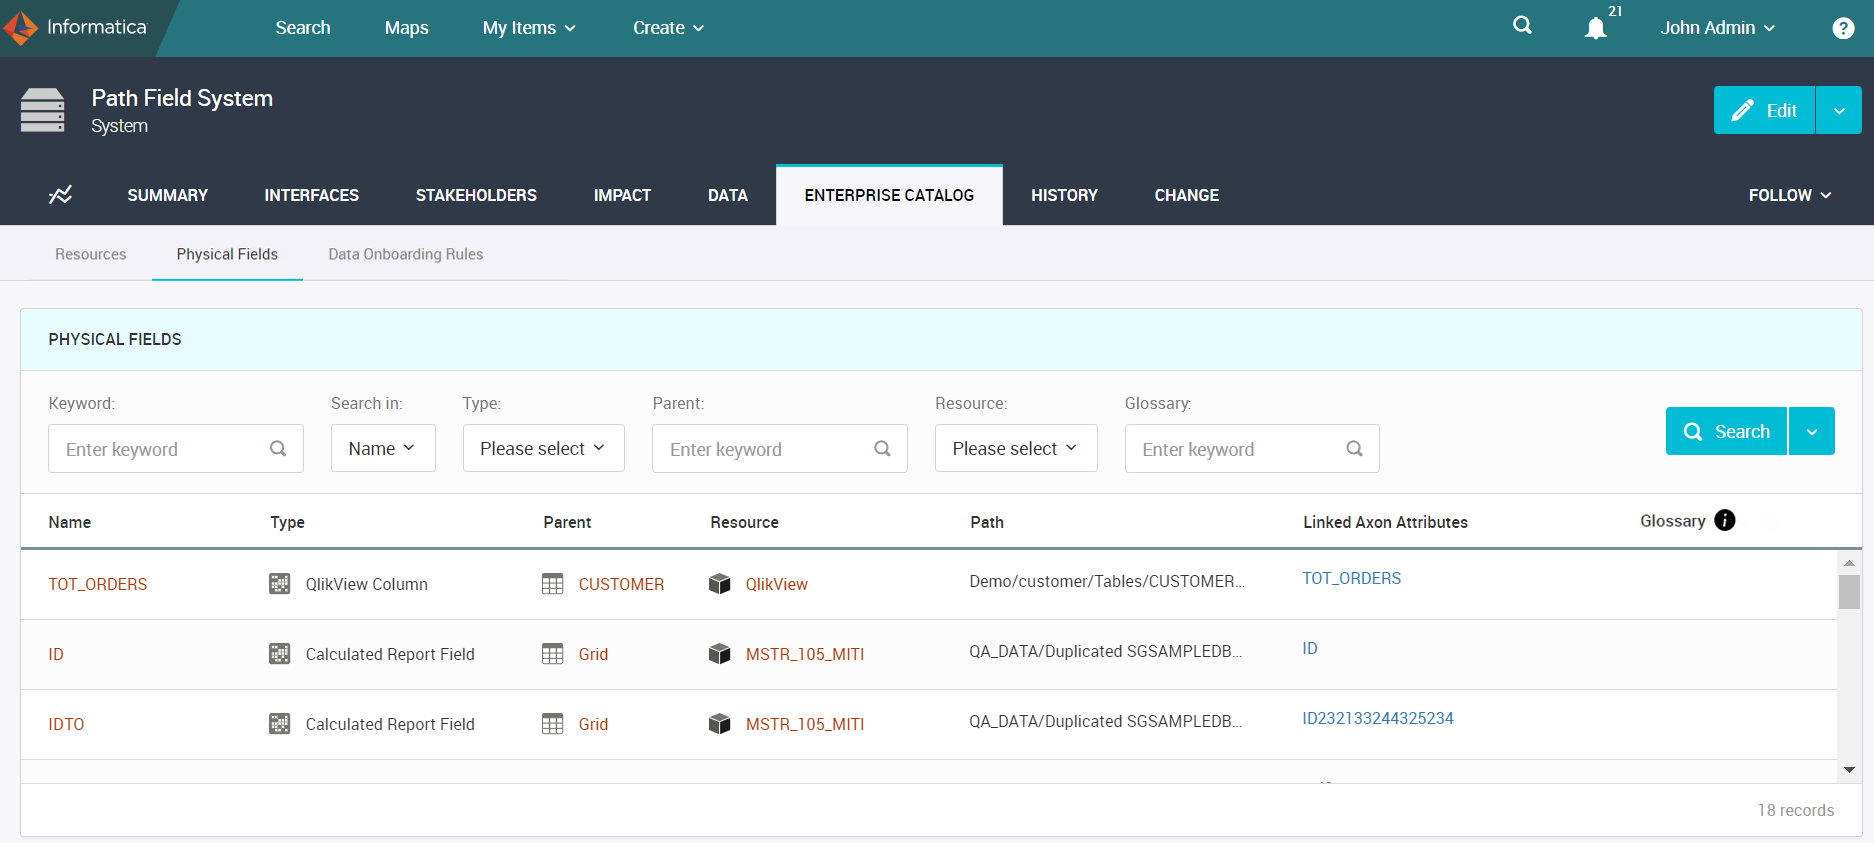Click into the Parent keyword input field
The height and width of the screenshot is (843, 1874).
pyautogui.click(x=780, y=449)
